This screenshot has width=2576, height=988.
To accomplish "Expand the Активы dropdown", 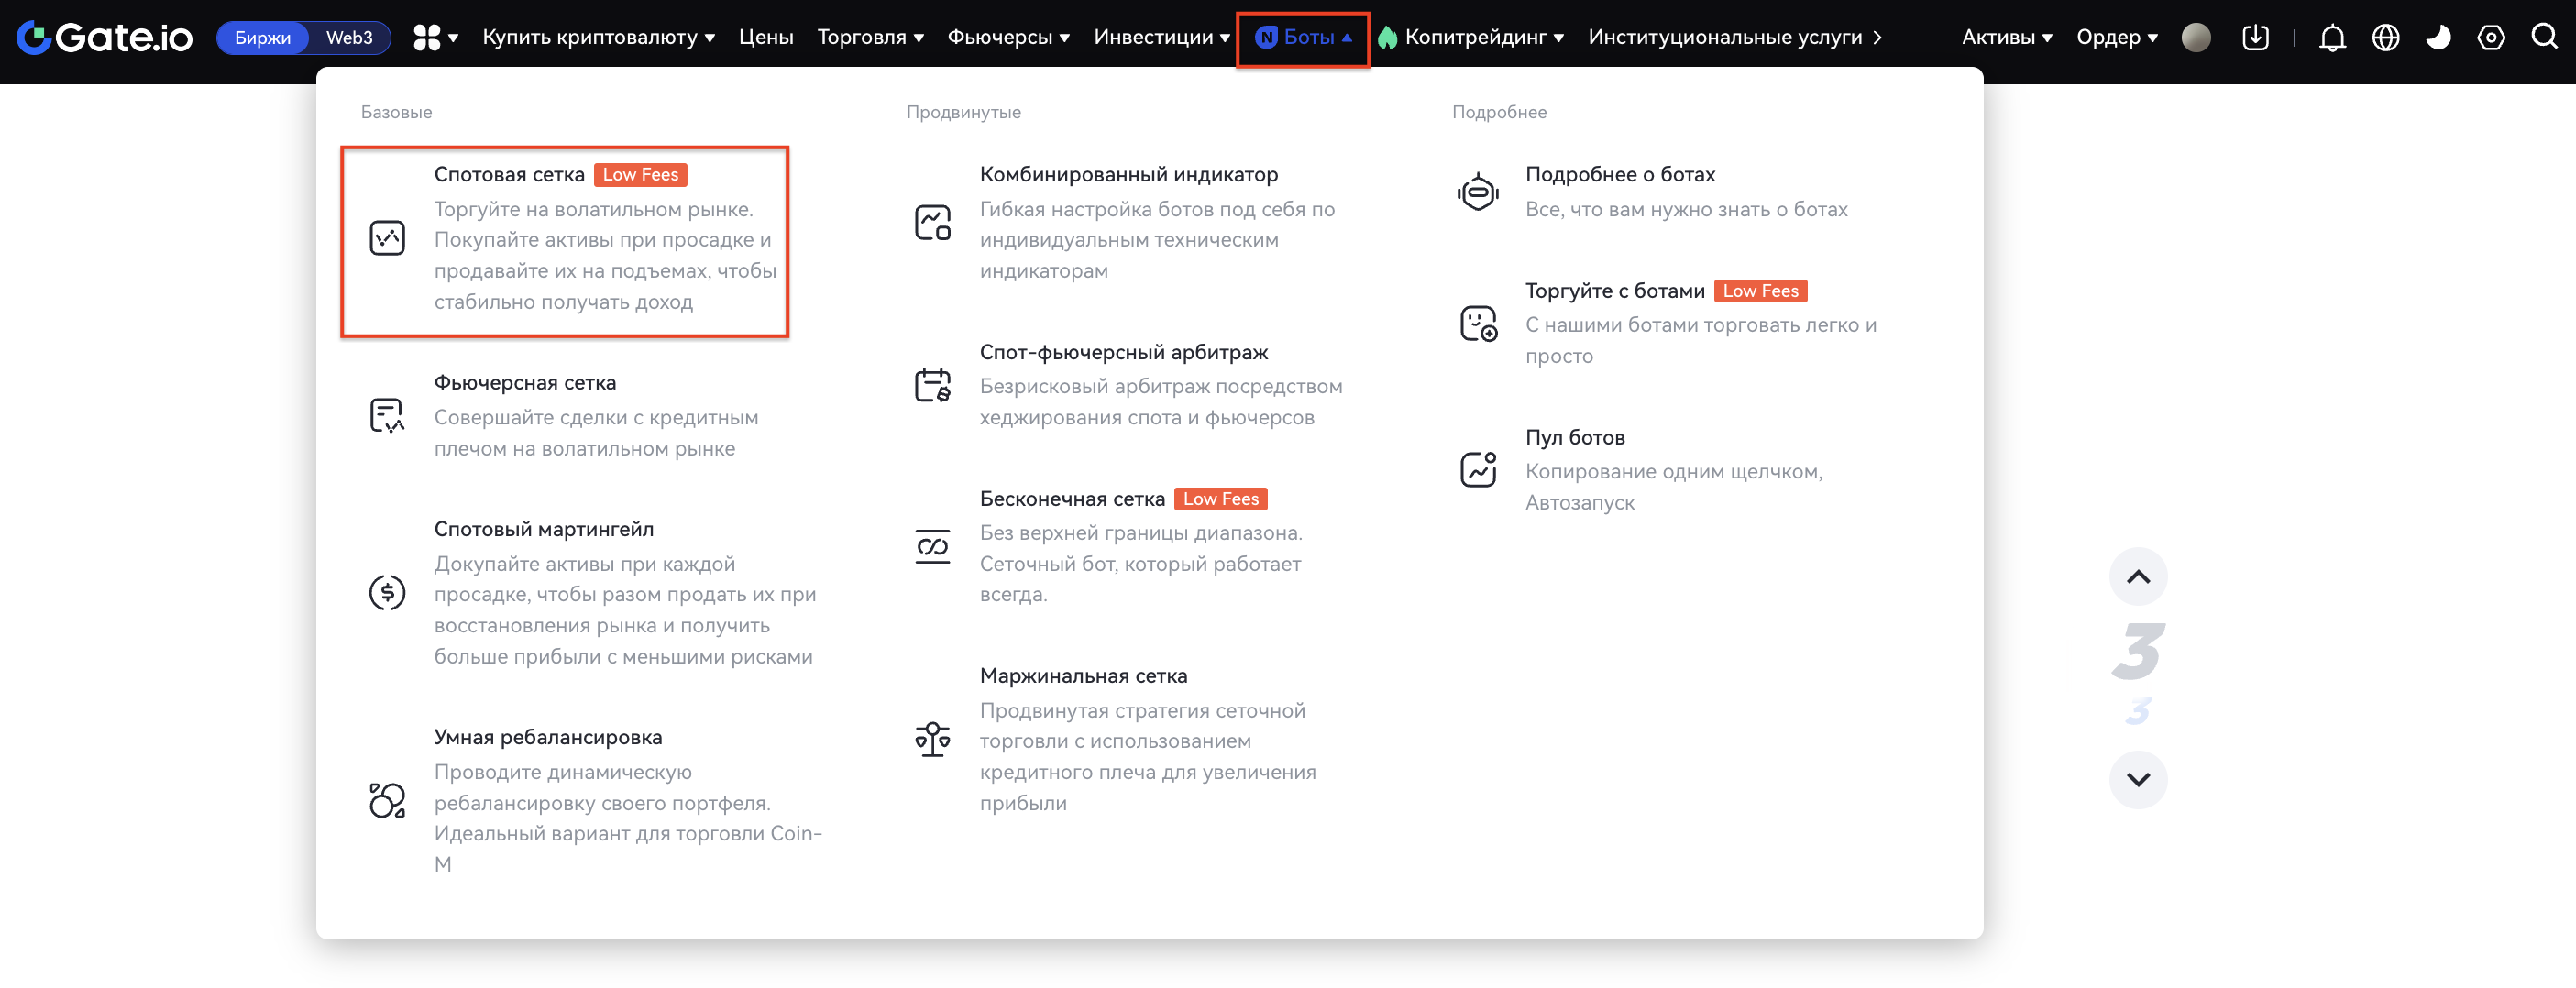I will pos(2006,38).
